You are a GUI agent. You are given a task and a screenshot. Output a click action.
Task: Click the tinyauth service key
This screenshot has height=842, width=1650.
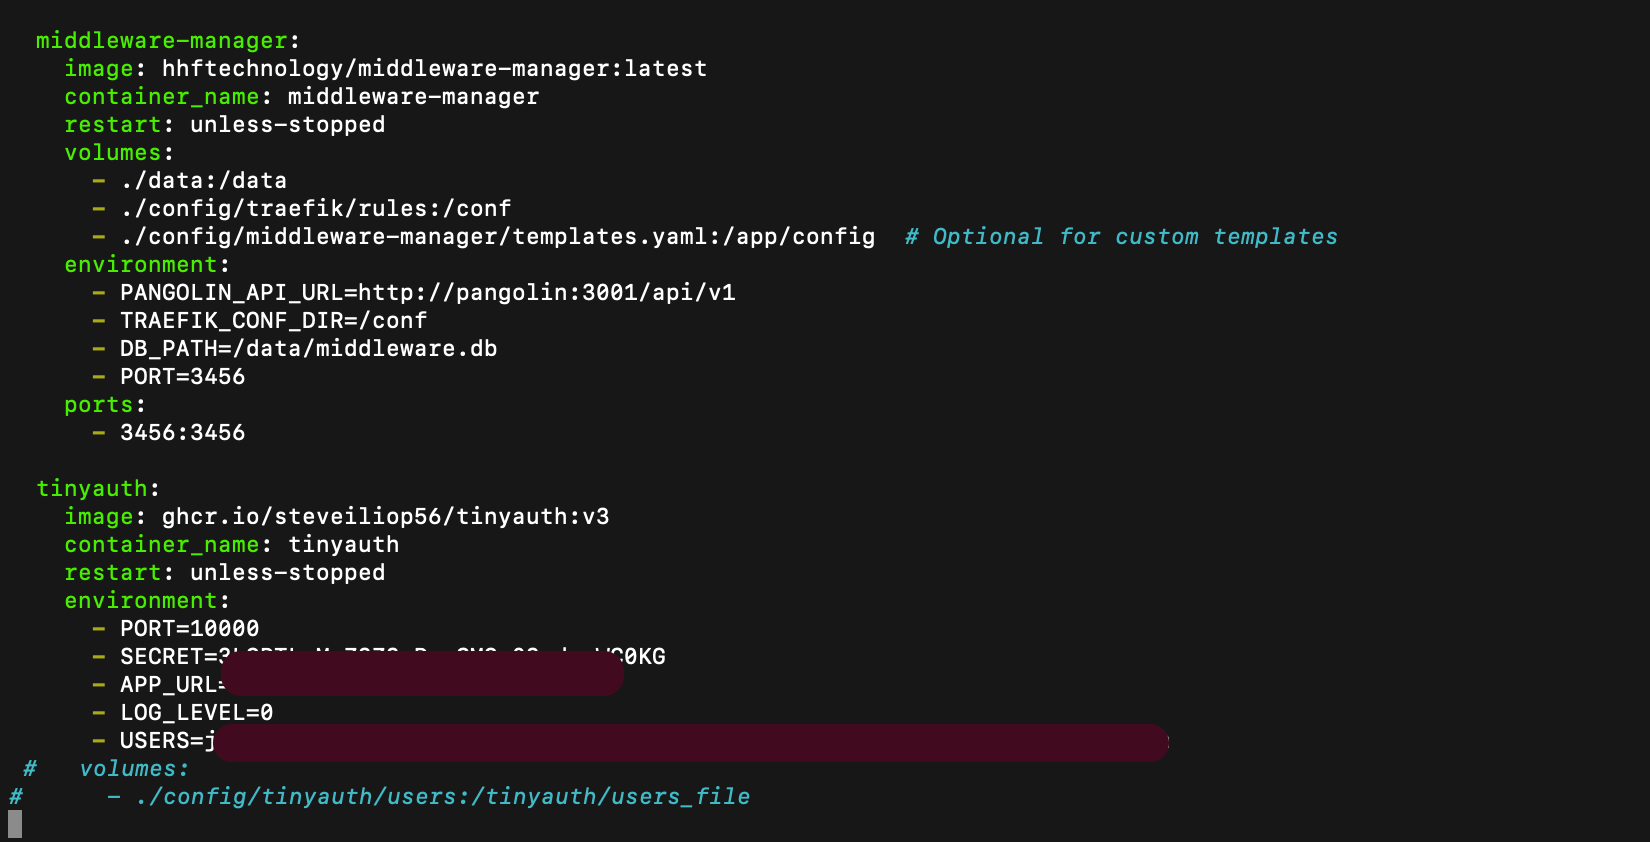pyautogui.click(x=91, y=489)
